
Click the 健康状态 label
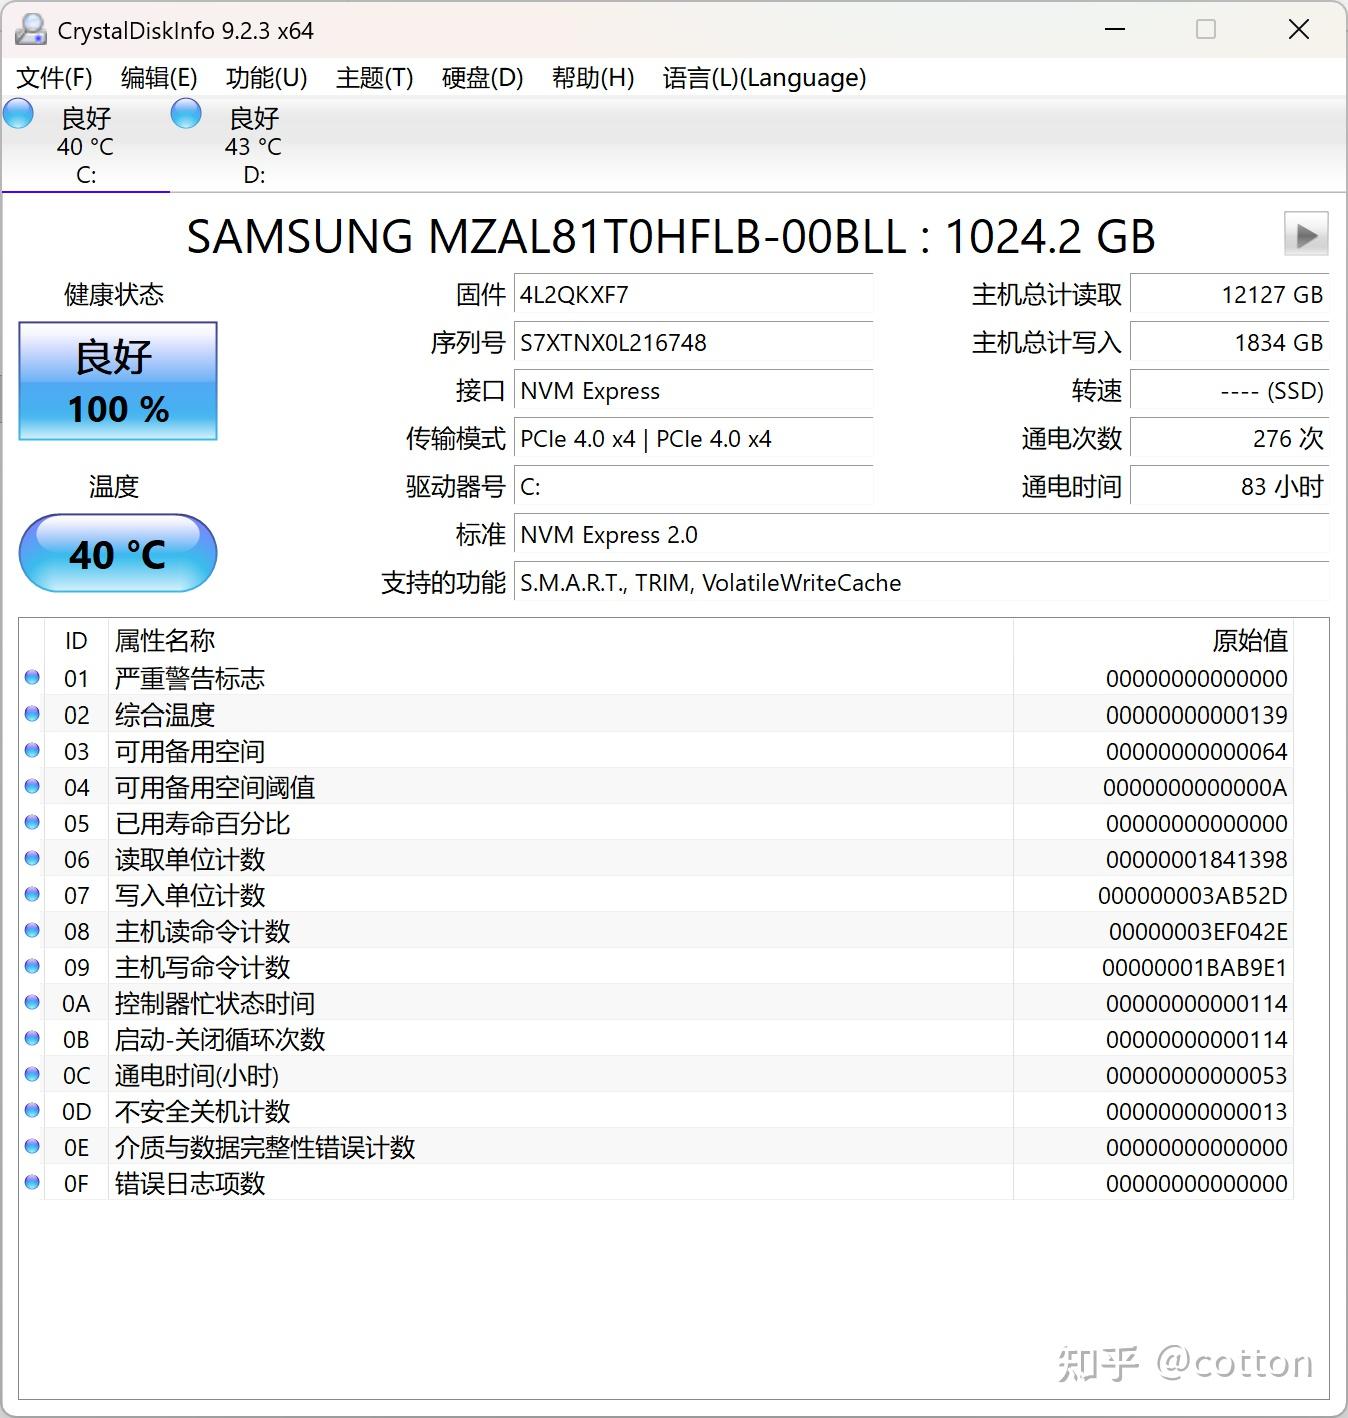(114, 295)
